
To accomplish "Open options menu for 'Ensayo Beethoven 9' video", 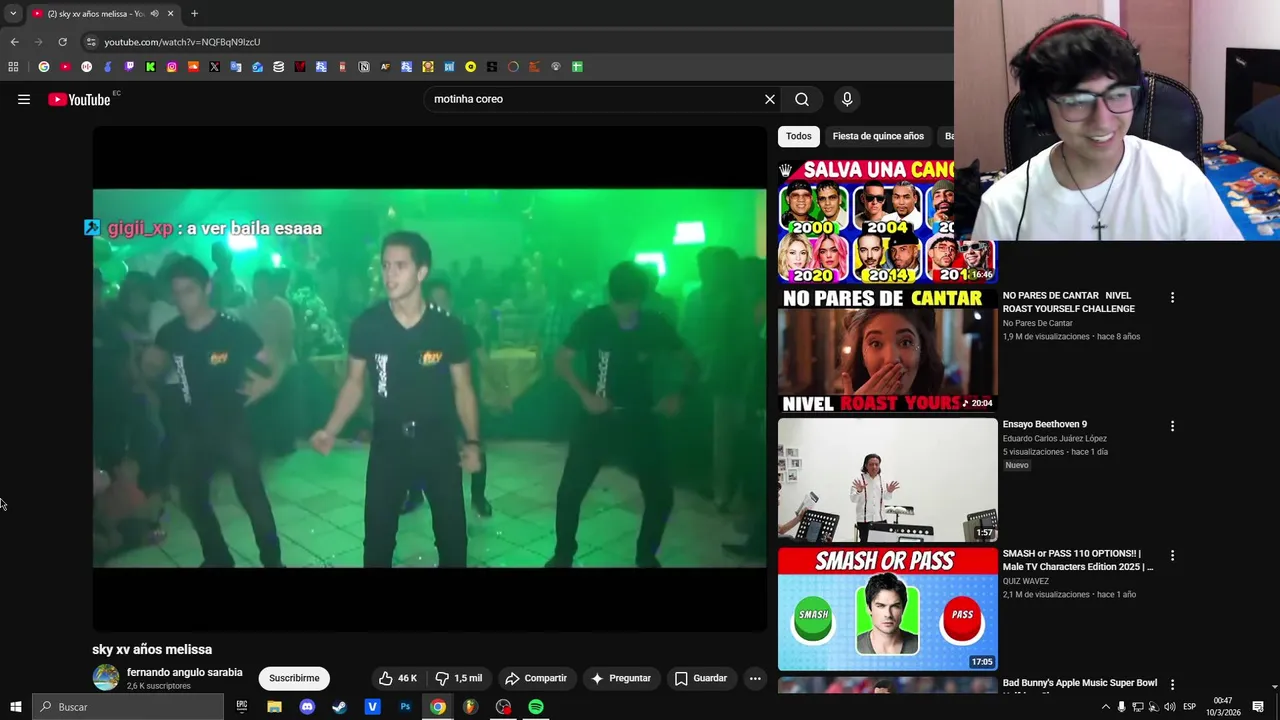I will point(1172,426).
